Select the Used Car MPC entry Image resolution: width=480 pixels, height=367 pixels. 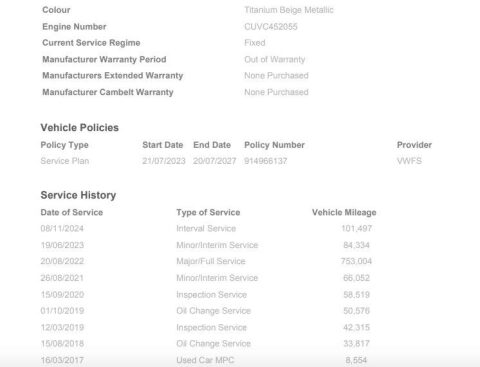pyautogui.click(x=205, y=360)
